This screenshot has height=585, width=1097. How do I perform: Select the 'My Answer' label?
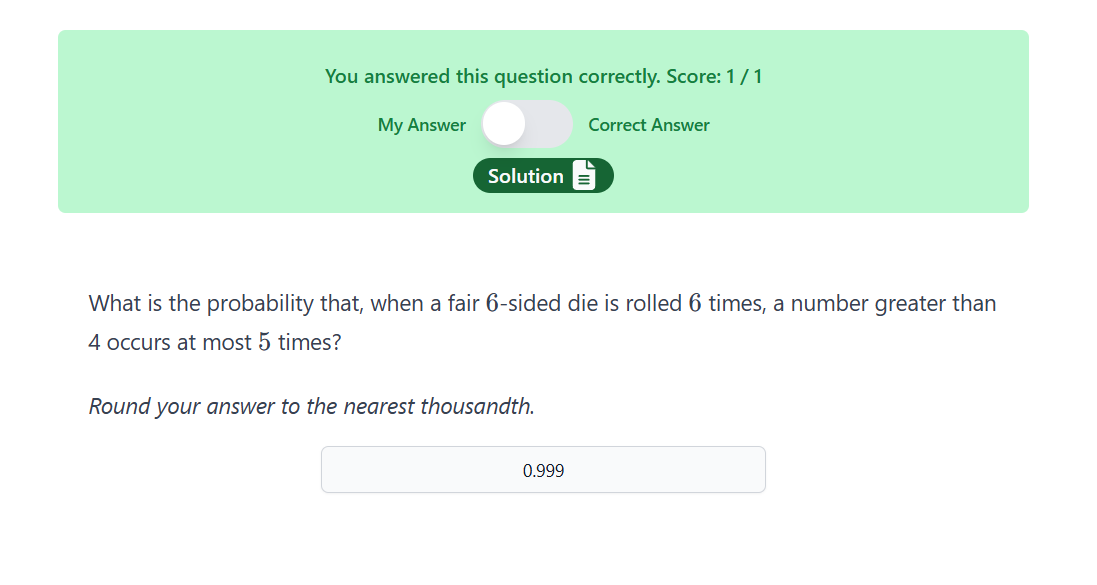(x=421, y=125)
